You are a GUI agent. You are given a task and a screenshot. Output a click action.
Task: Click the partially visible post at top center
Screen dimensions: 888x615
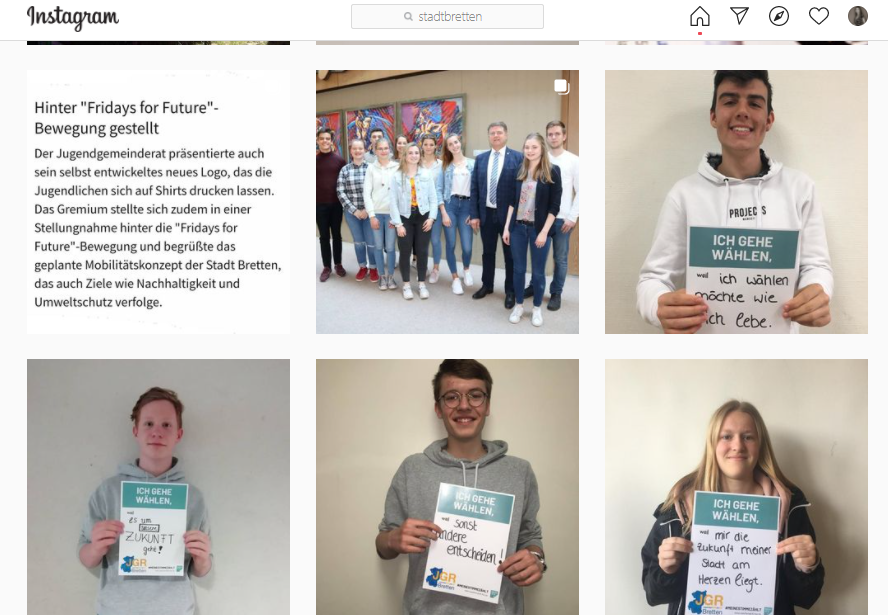(x=447, y=42)
